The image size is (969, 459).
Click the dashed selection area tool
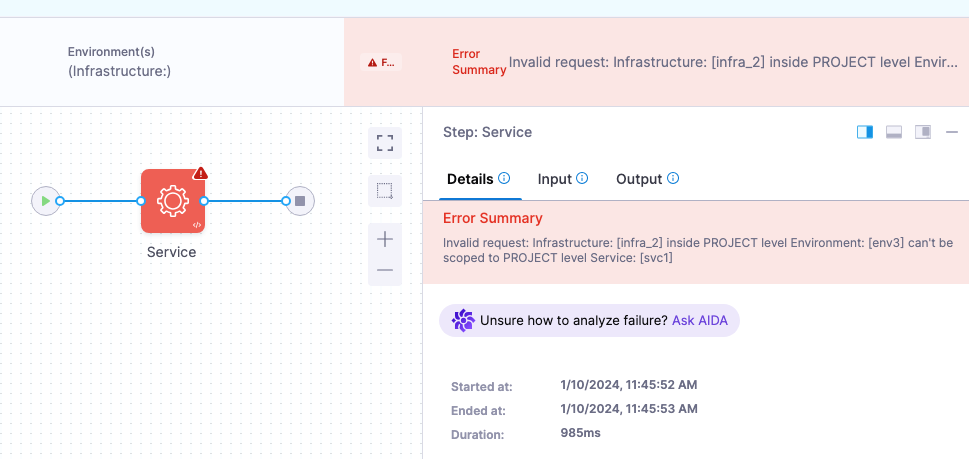pos(385,190)
